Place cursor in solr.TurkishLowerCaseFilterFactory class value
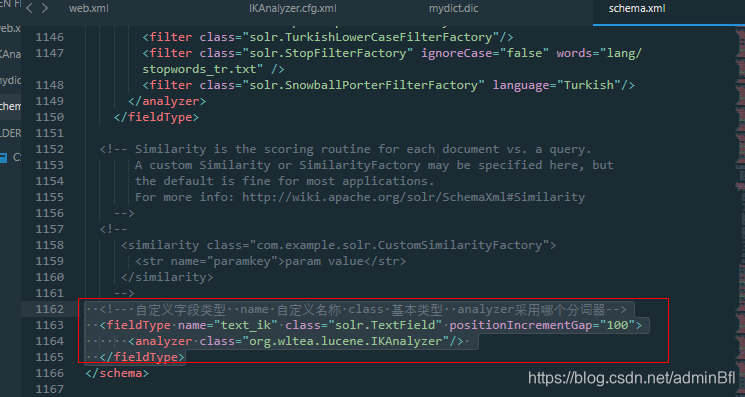 (371, 37)
